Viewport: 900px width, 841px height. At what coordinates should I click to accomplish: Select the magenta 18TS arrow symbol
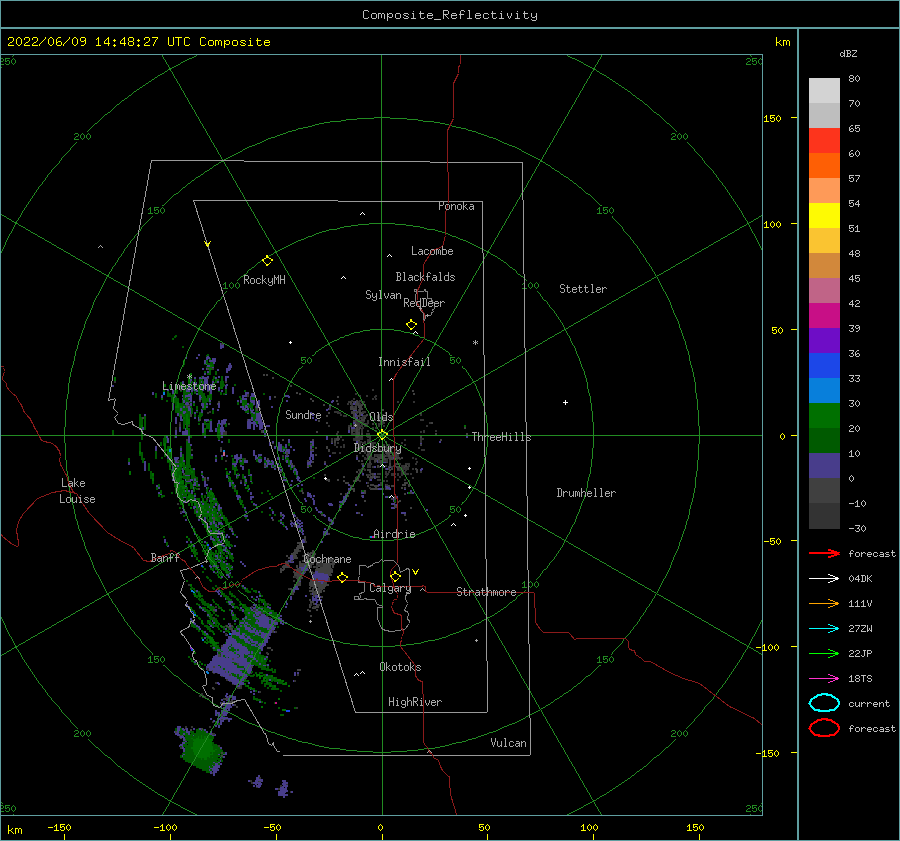[824, 679]
